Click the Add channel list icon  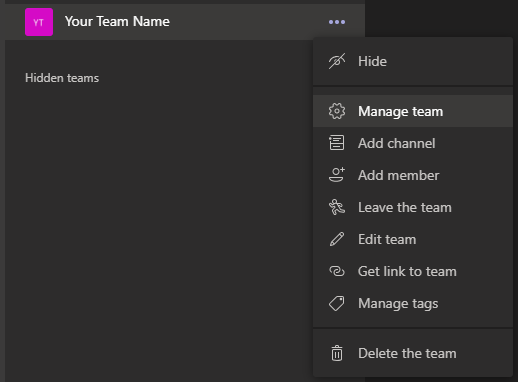click(337, 143)
